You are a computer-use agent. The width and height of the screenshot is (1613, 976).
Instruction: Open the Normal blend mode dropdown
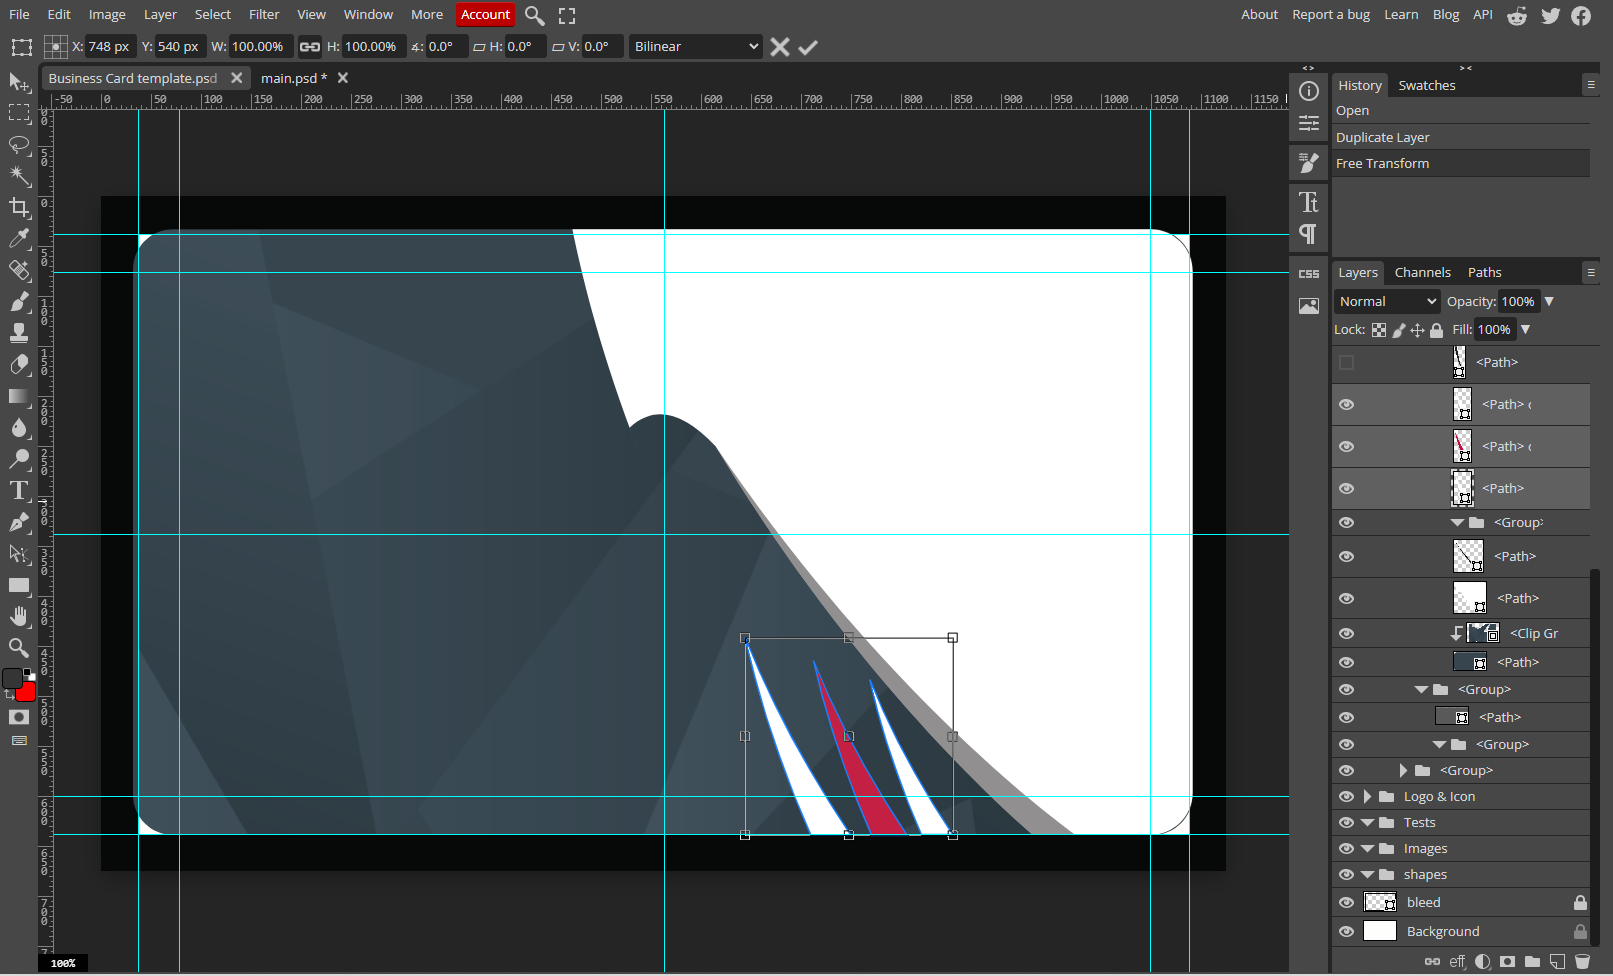(x=1387, y=302)
